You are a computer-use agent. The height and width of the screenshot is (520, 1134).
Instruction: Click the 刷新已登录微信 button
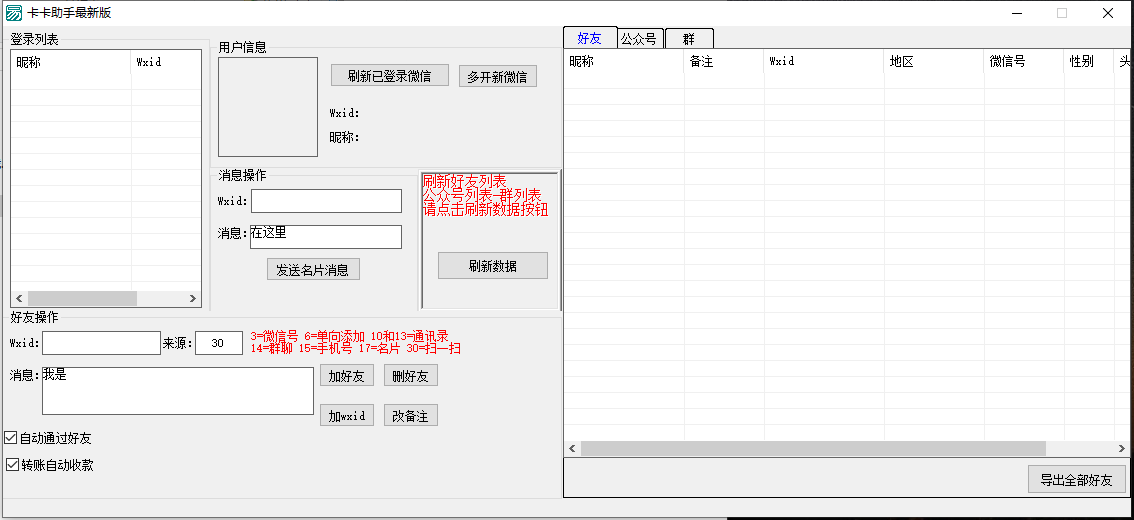pos(389,76)
